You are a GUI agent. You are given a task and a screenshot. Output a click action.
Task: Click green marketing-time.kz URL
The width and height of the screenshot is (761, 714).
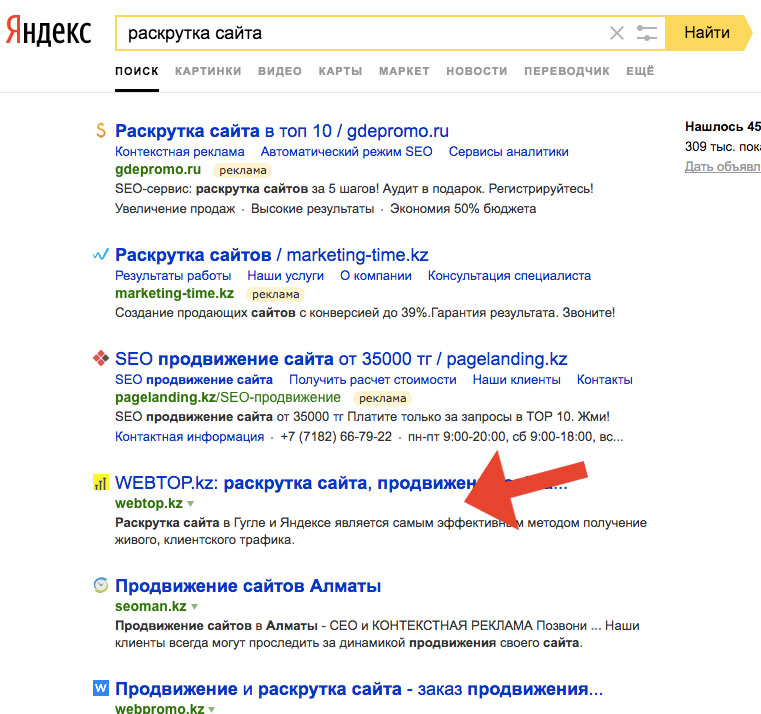174,293
